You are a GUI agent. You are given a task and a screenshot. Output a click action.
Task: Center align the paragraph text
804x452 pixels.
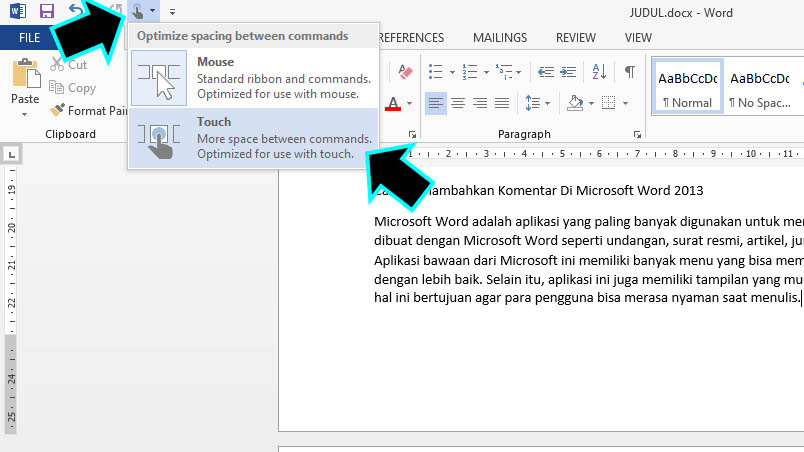pyautogui.click(x=458, y=103)
